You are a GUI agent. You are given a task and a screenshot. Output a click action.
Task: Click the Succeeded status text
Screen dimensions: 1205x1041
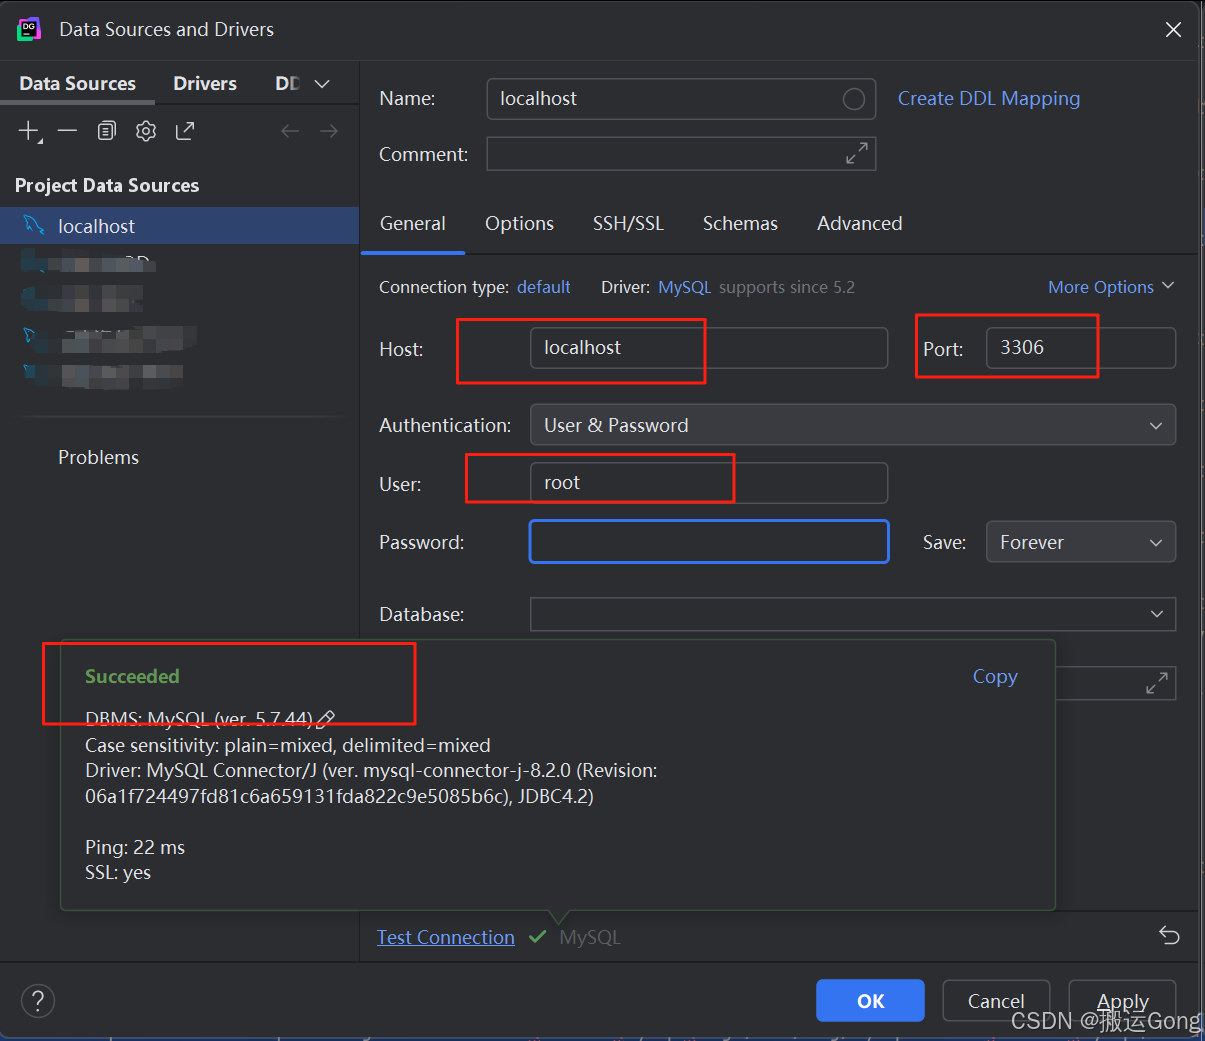(132, 676)
